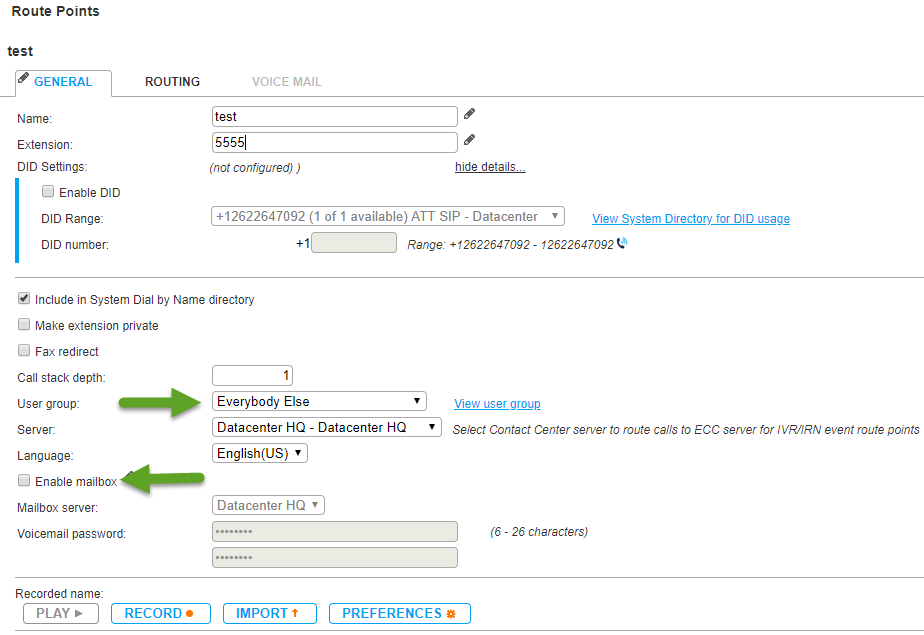
Task: Click pencil icon on GENERAL tab
Action: [24, 77]
